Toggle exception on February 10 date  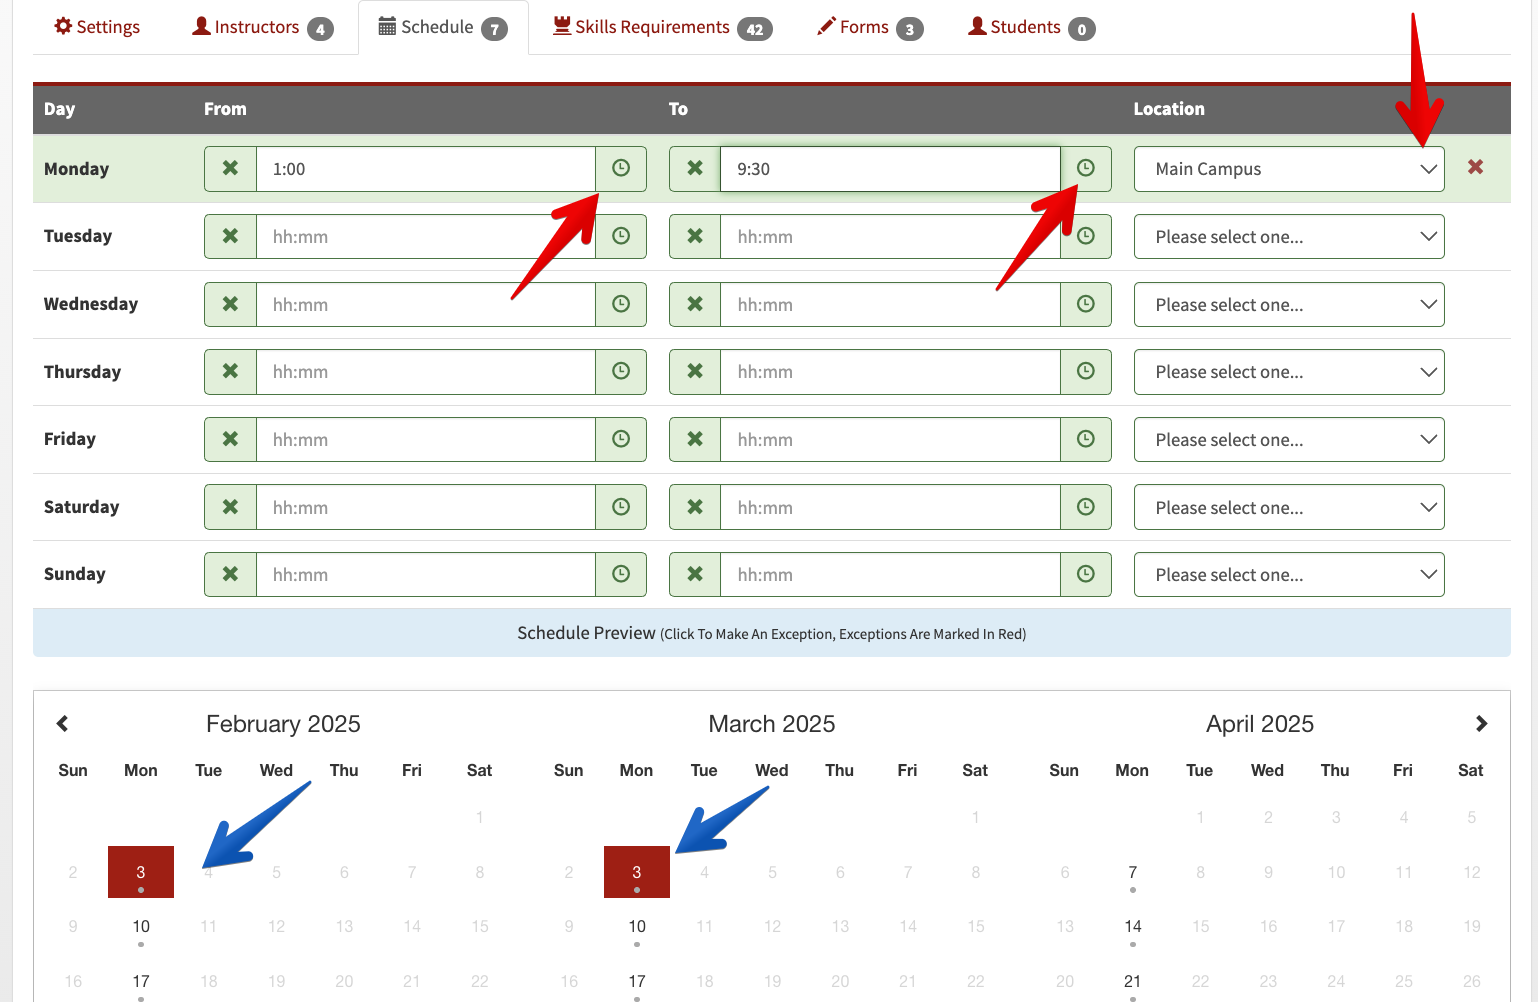tap(141, 927)
